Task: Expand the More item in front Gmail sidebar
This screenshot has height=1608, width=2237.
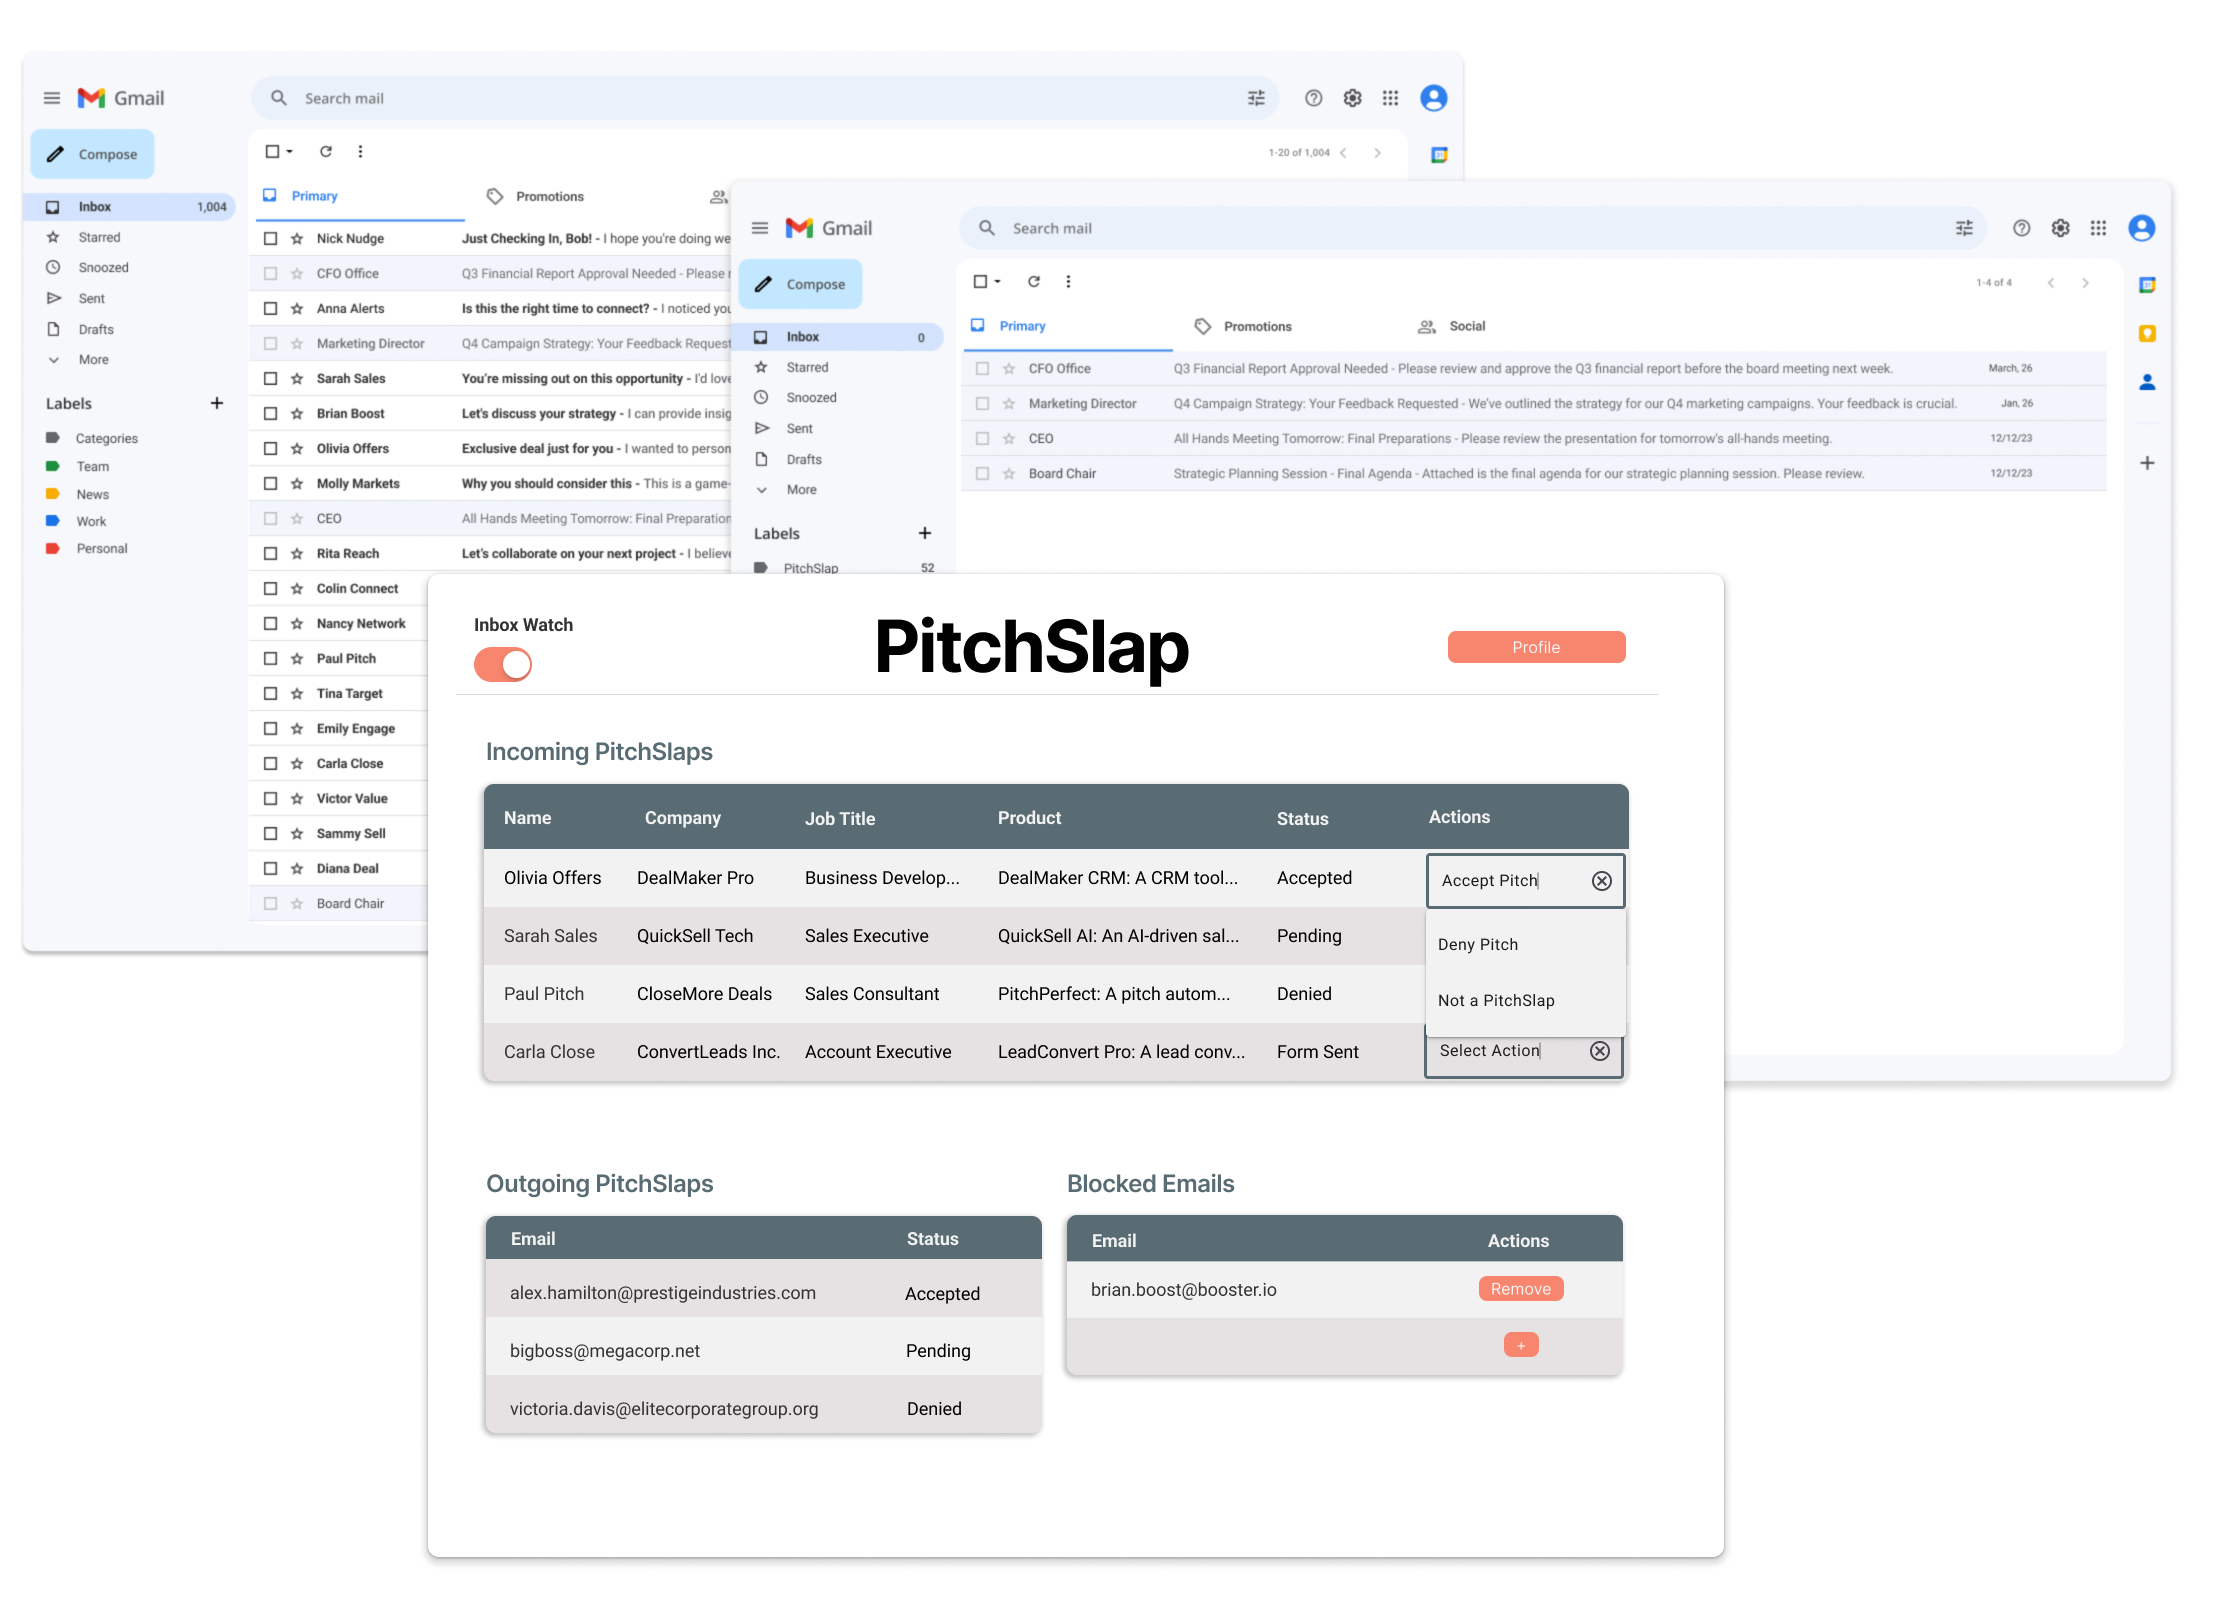Action: pos(801,490)
